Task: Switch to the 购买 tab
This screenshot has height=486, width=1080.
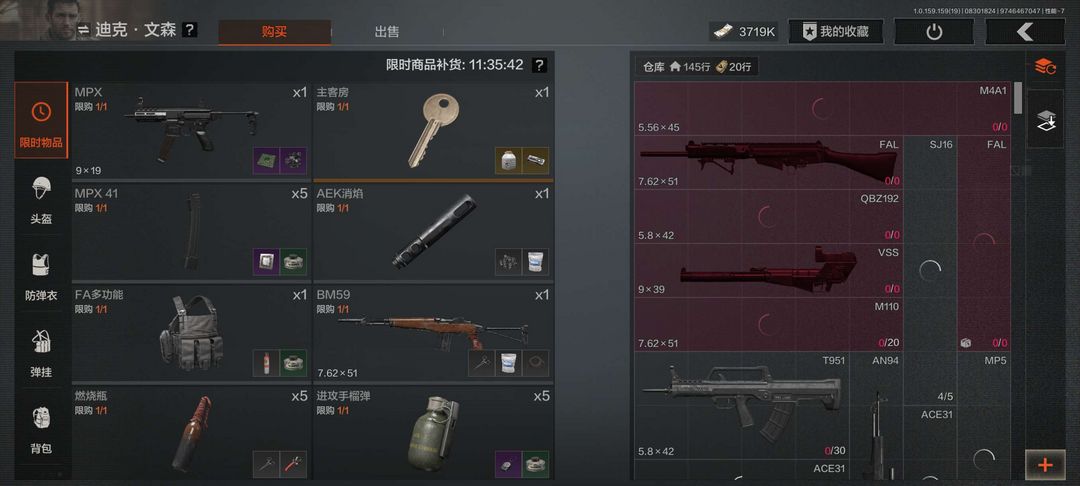Action: 274,32
